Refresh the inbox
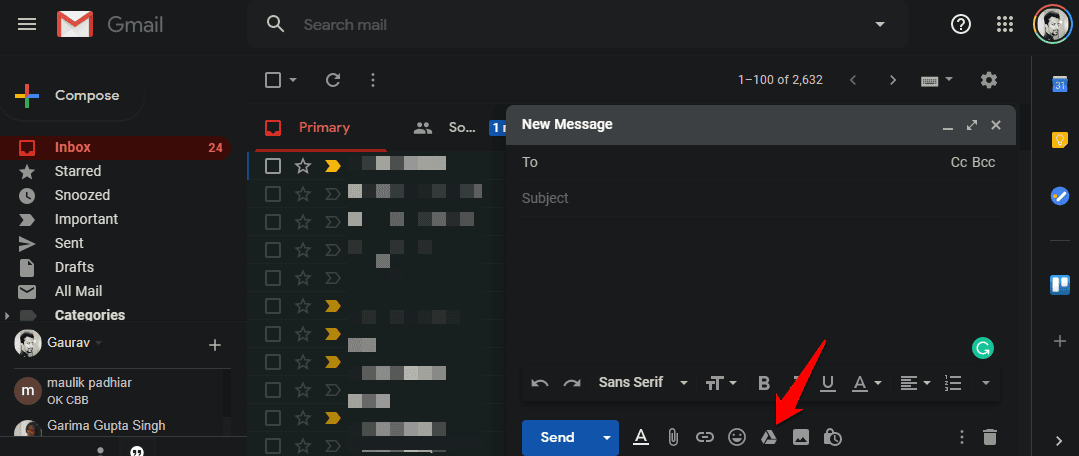The image size is (1079, 456). pos(333,80)
